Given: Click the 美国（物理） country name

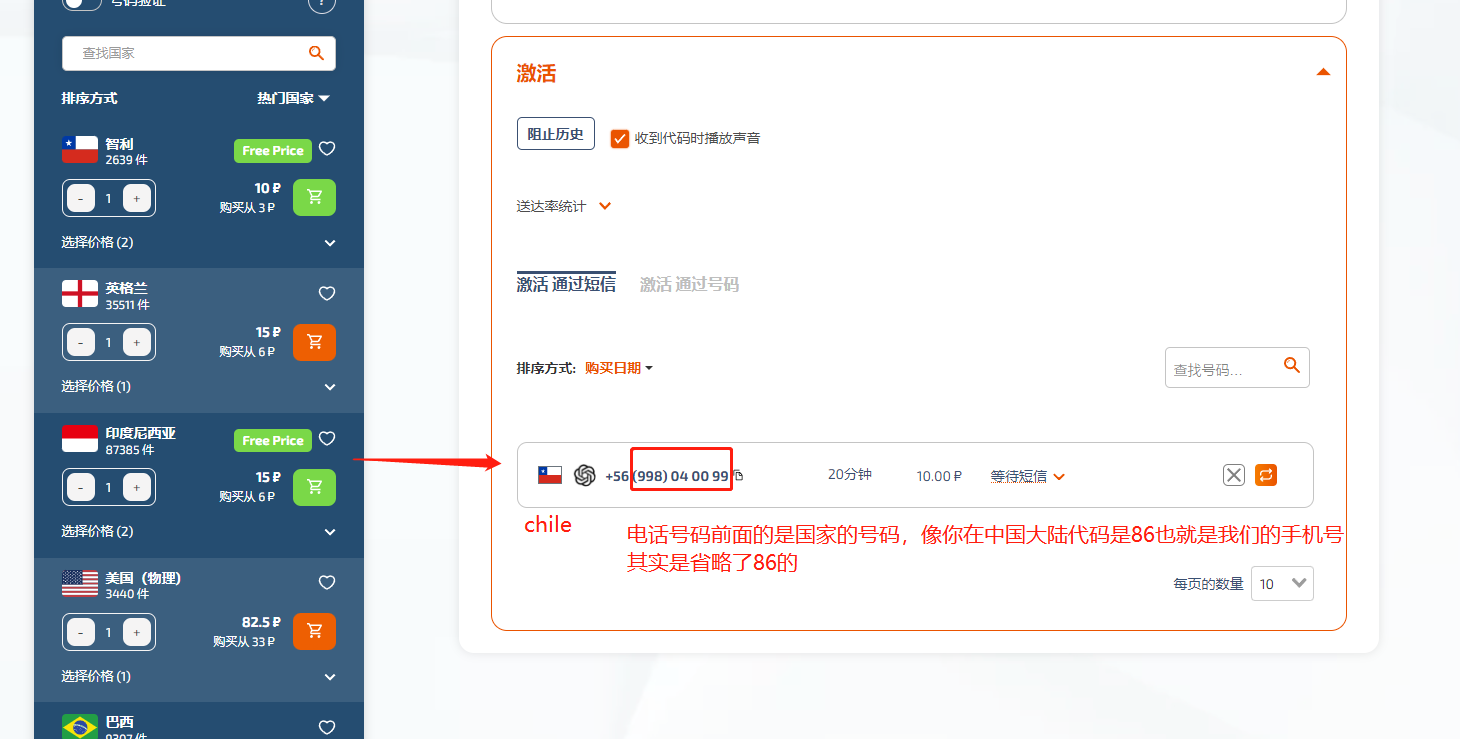Looking at the screenshot, I should pos(143,578).
